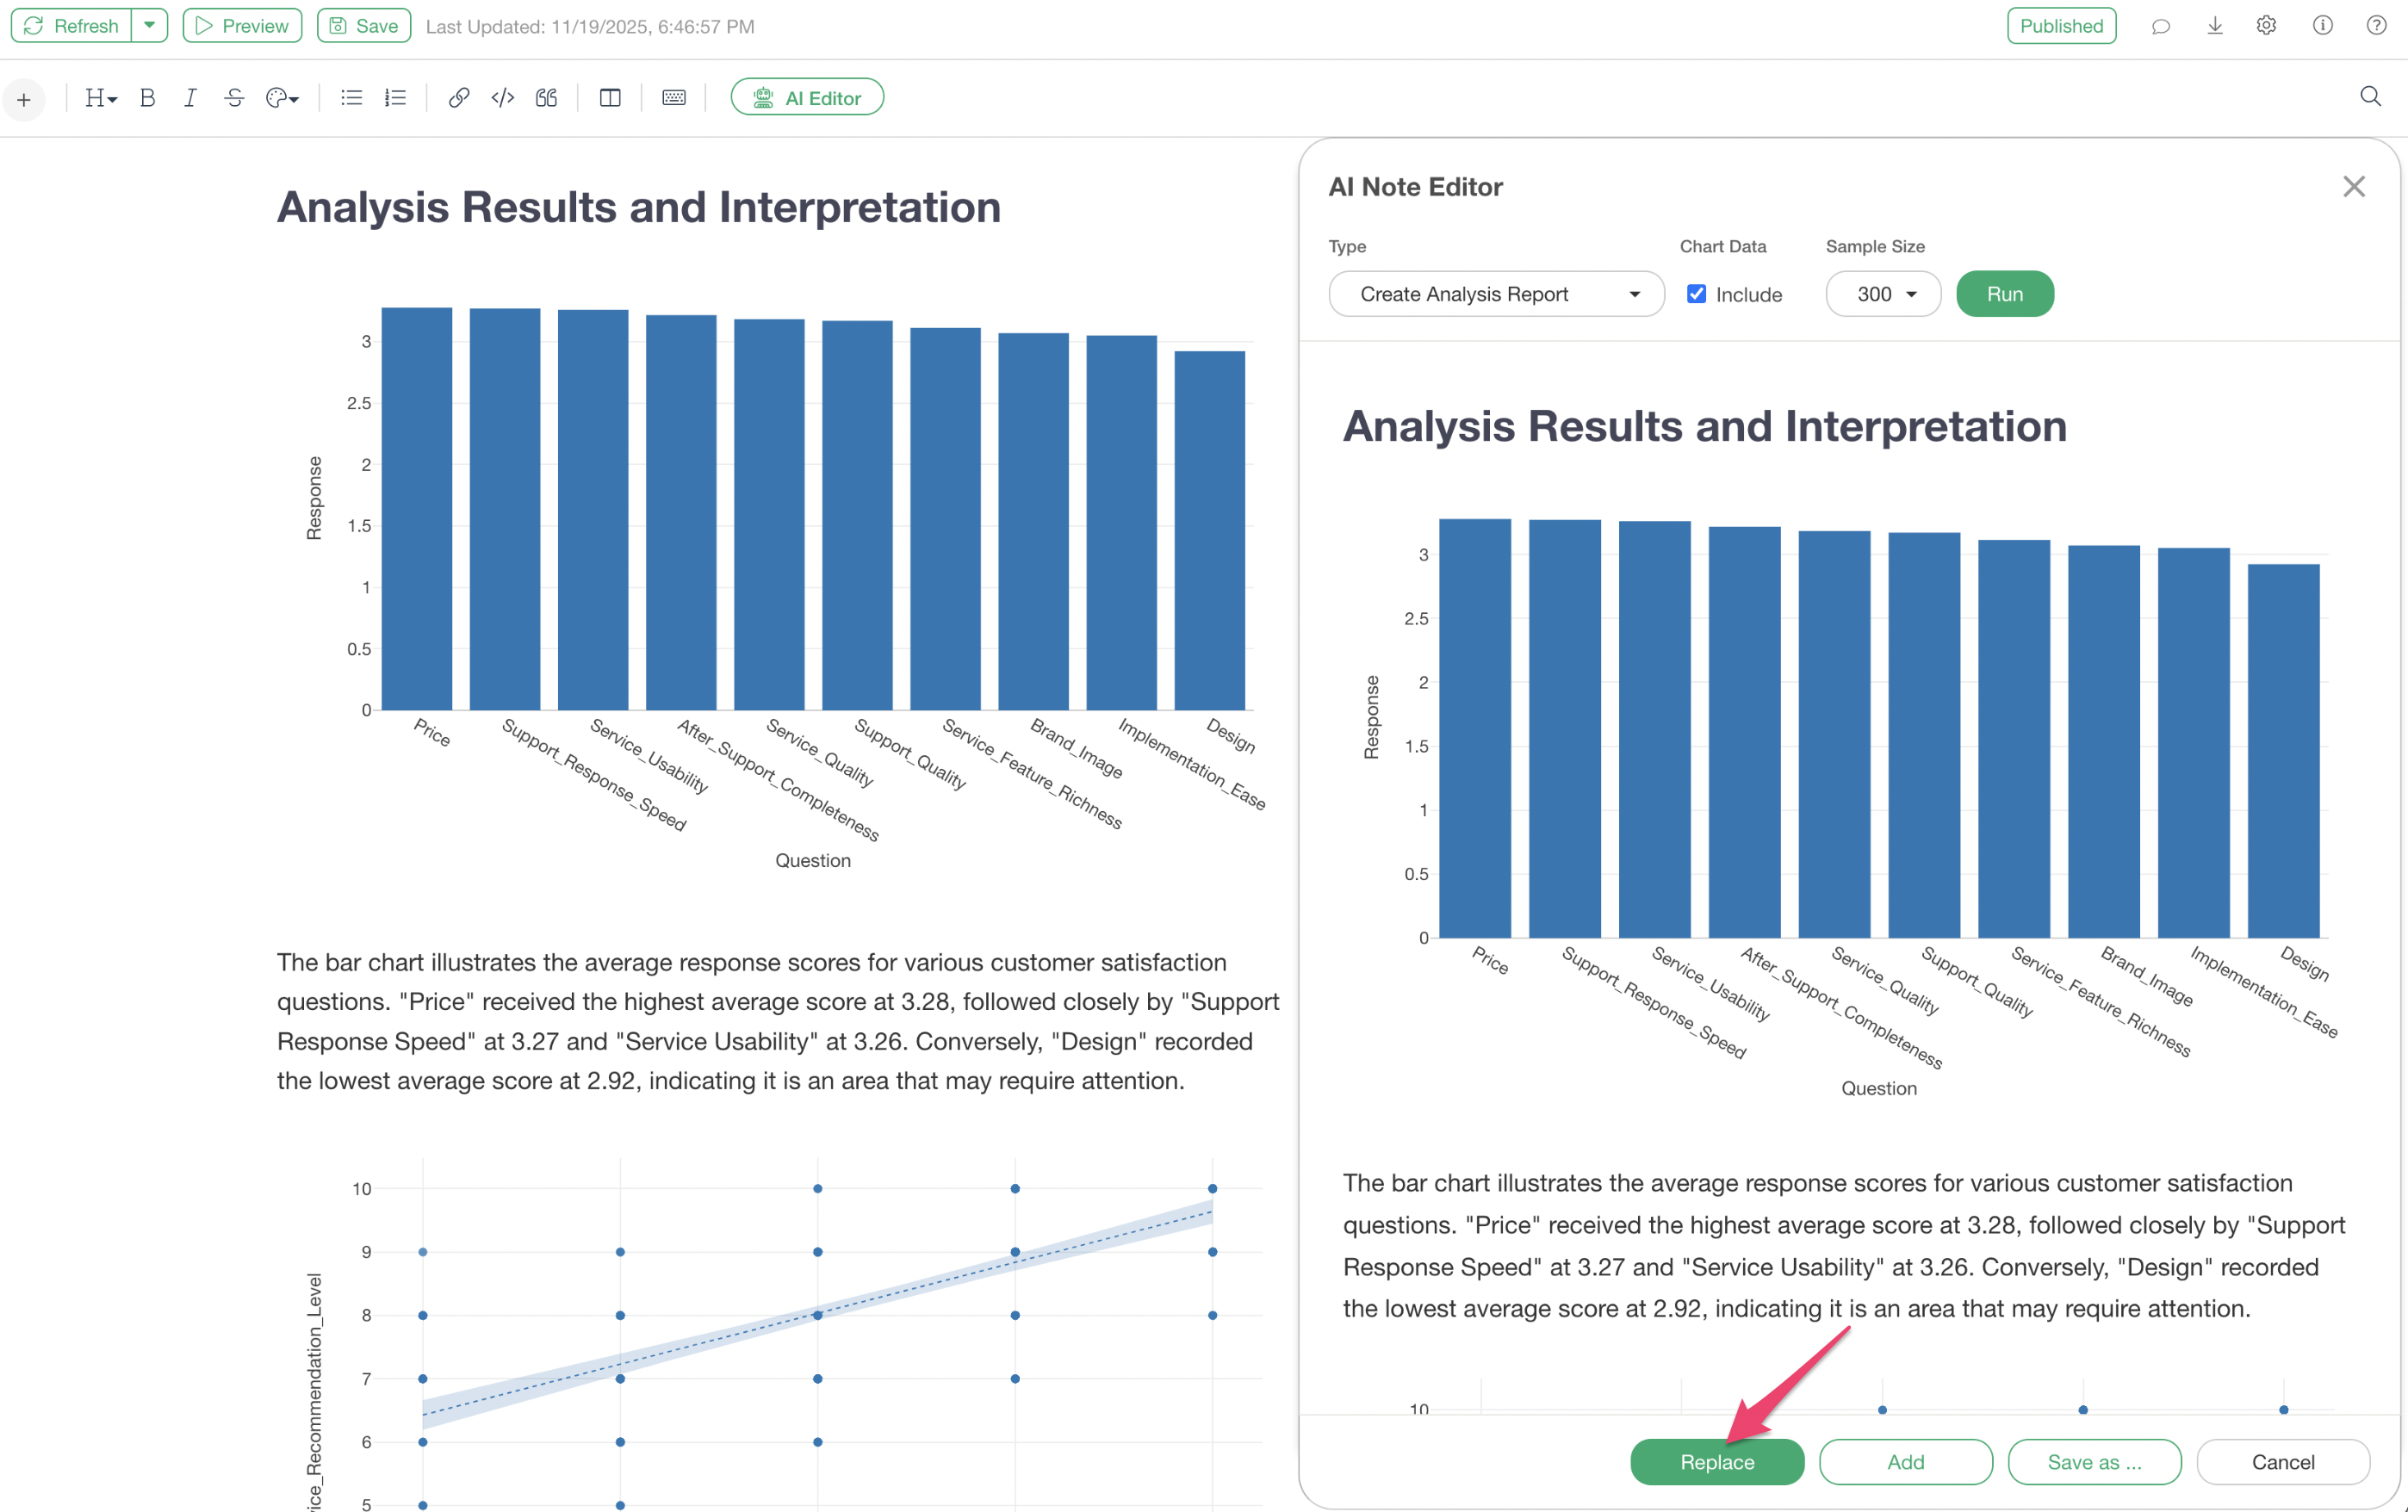Image resolution: width=2408 pixels, height=1512 pixels.
Task: Uncheck the Chart Data Include checkbox
Action: pyautogui.click(x=1696, y=294)
